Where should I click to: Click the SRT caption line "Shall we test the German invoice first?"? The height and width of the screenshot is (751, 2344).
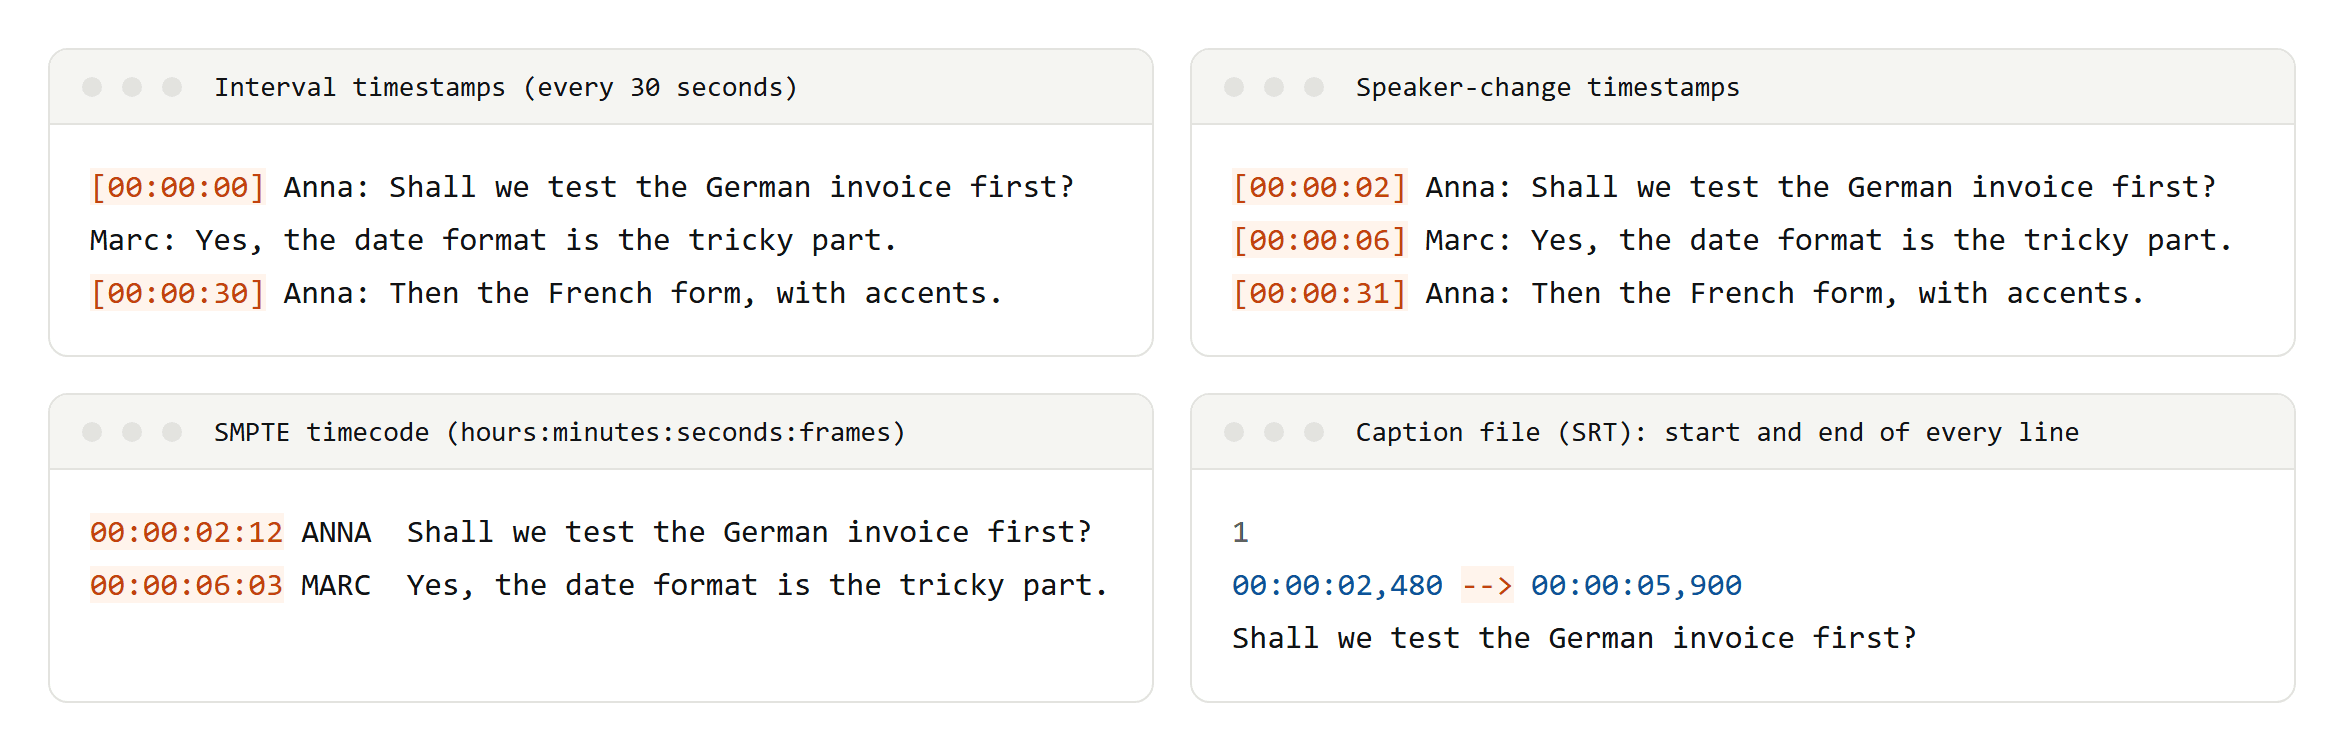(1574, 639)
